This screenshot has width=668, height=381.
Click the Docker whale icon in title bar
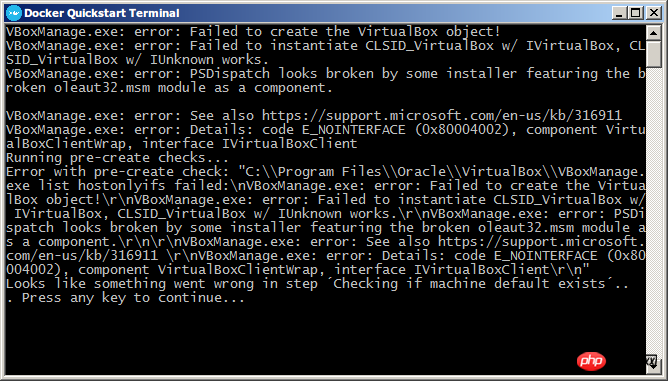point(14,13)
